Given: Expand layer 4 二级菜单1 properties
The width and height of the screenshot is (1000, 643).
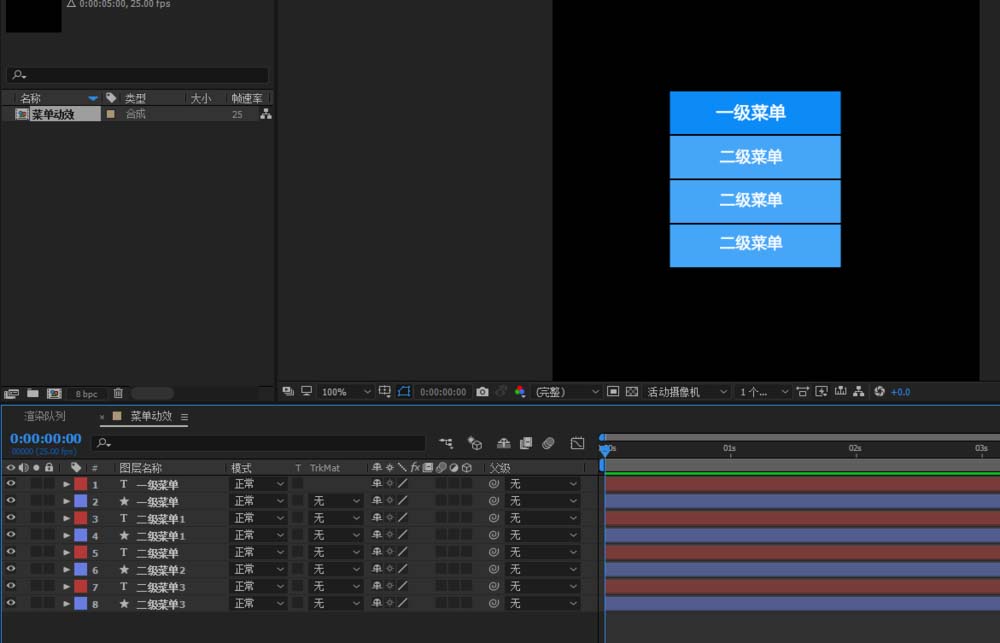Looking at the screenshot, I should pyautogui.click(x=66, y=535).
